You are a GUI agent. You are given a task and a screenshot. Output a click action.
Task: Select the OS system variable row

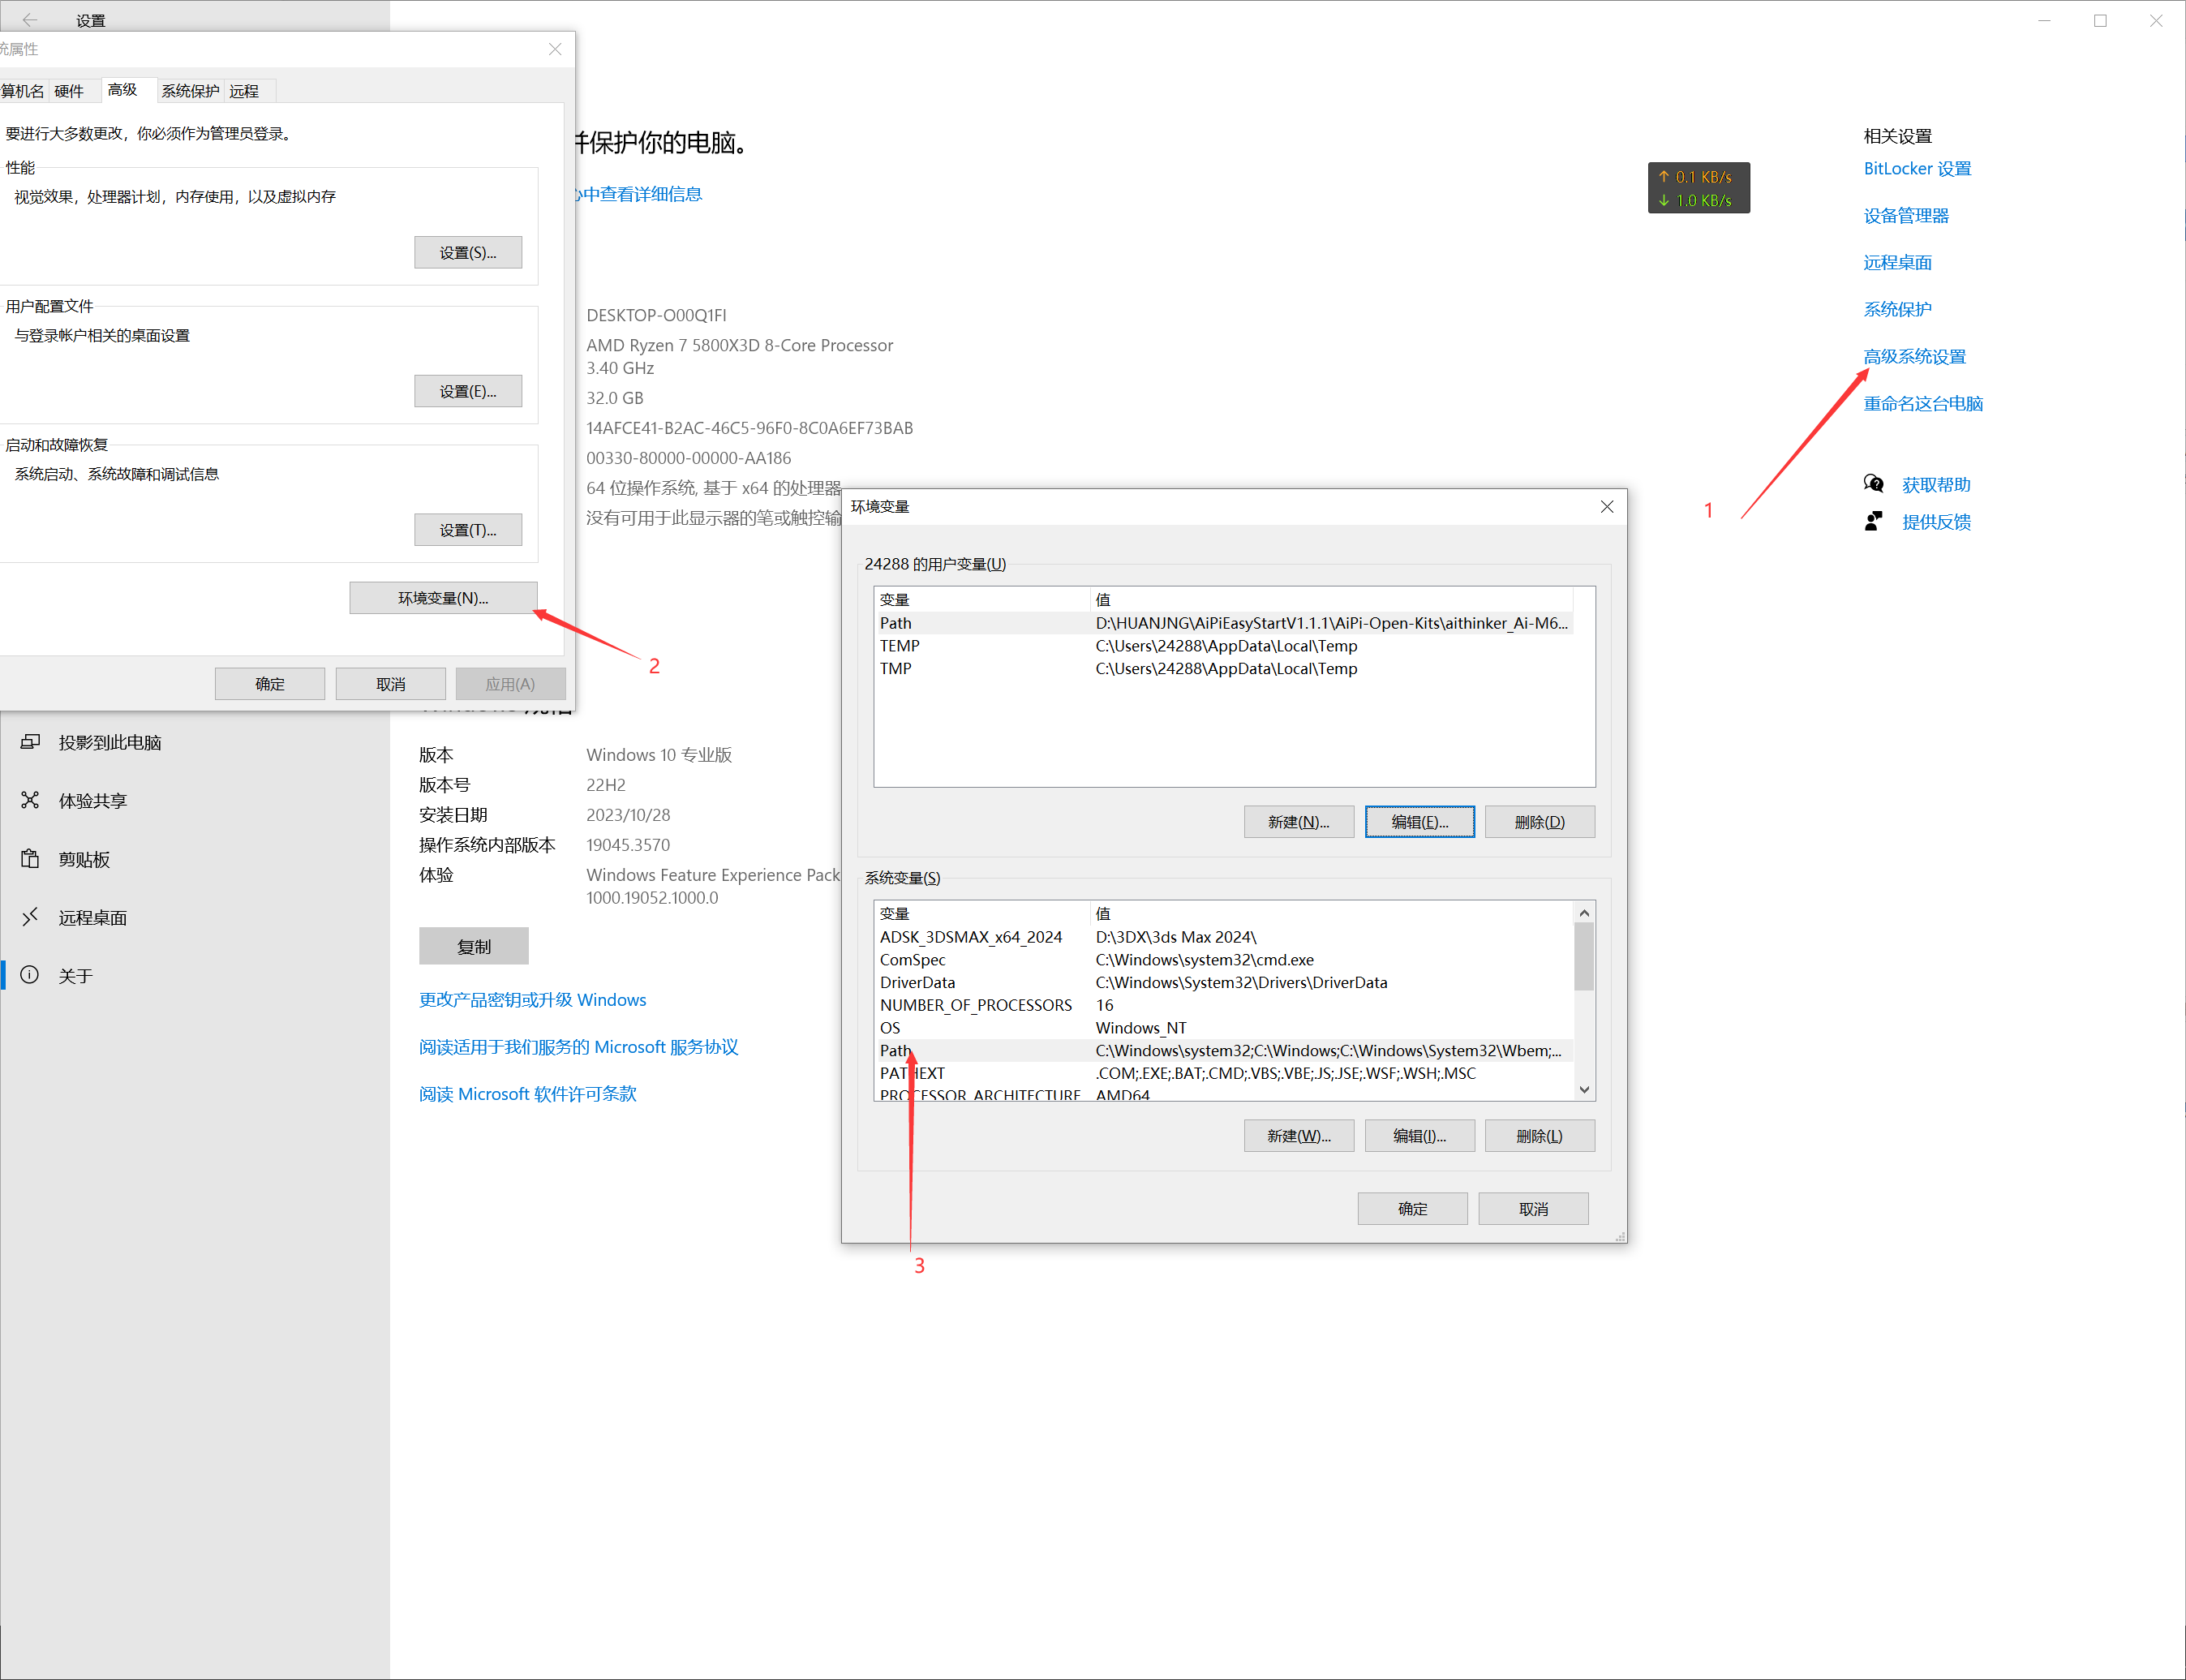[1224, 1028]
